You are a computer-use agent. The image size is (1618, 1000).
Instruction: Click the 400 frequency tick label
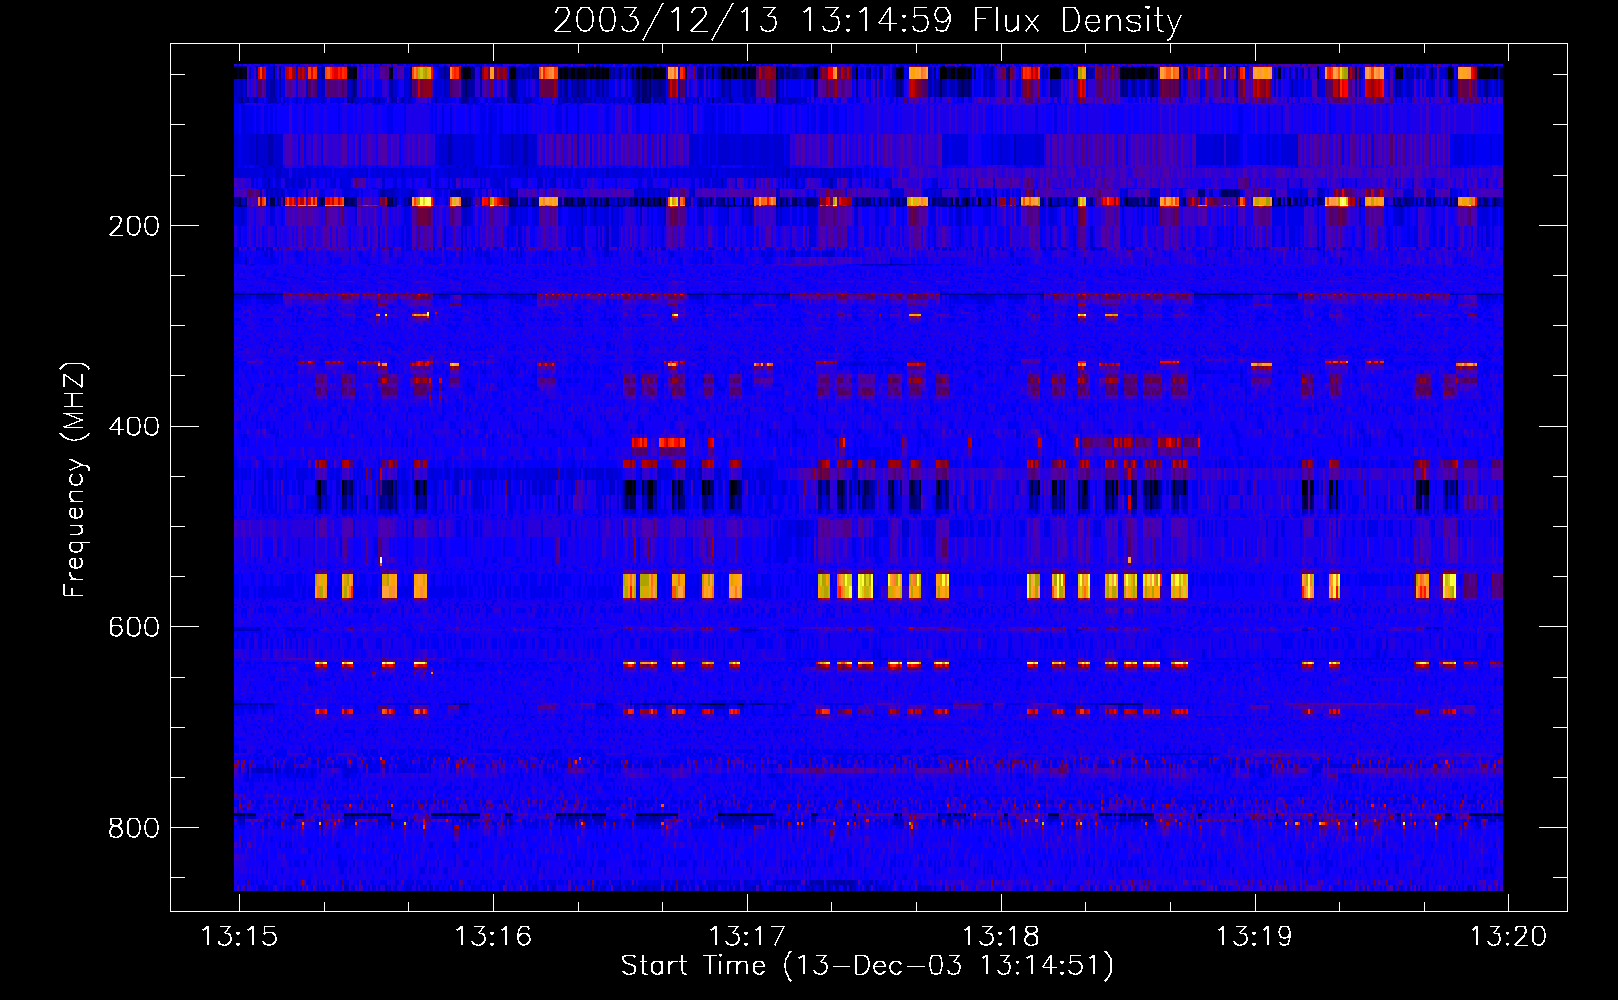coord(134,427)
